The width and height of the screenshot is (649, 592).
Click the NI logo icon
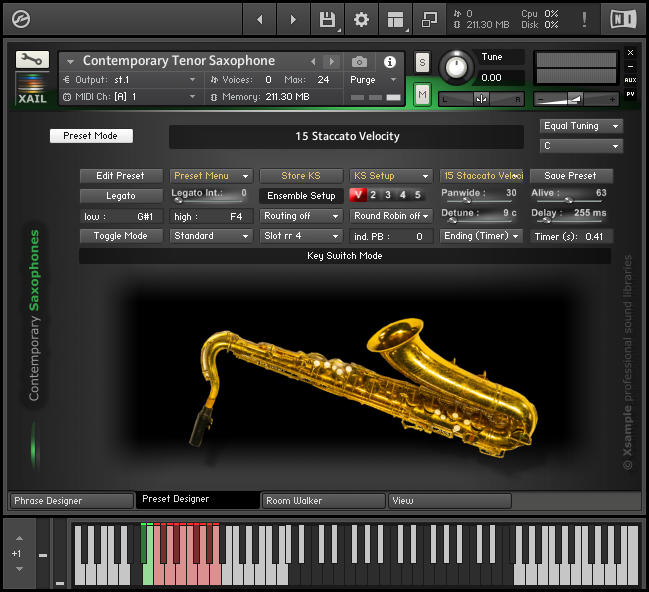point(623,19)
